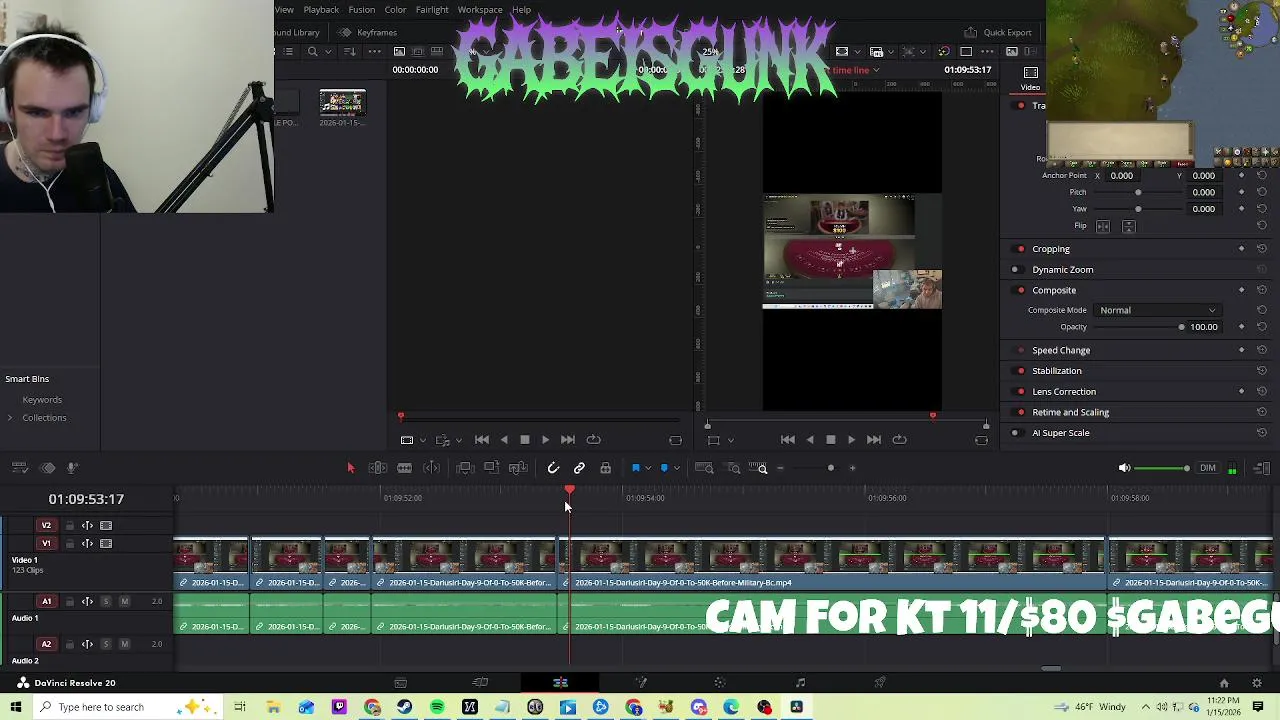Screen dimensions: 1280x720
Task: Expand the Speed Change section
Action: pyautogui.click(x=1061, y=351)
